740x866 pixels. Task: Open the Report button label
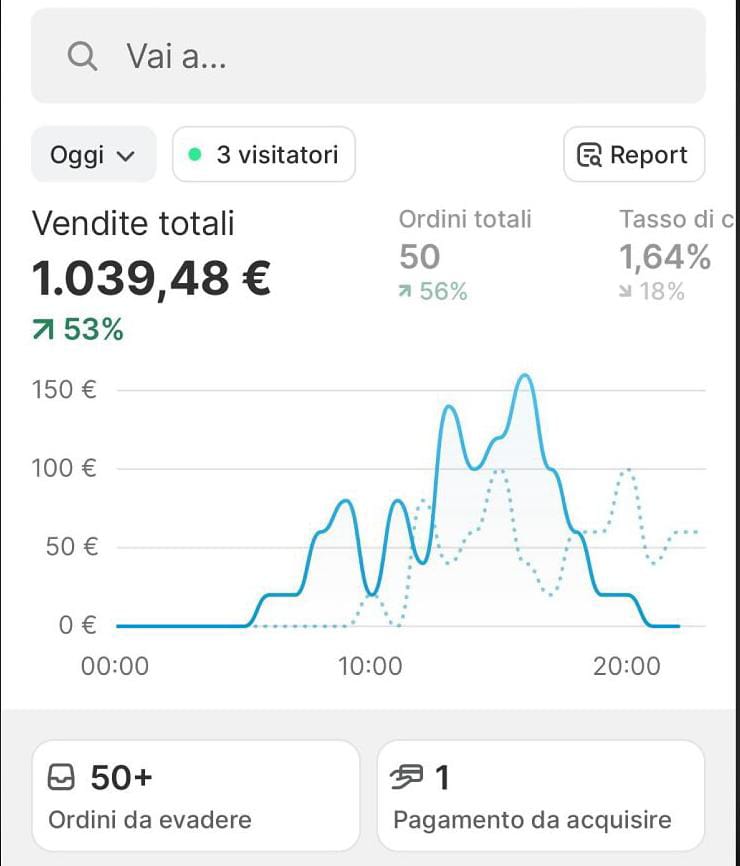click(x=648, y=155)
